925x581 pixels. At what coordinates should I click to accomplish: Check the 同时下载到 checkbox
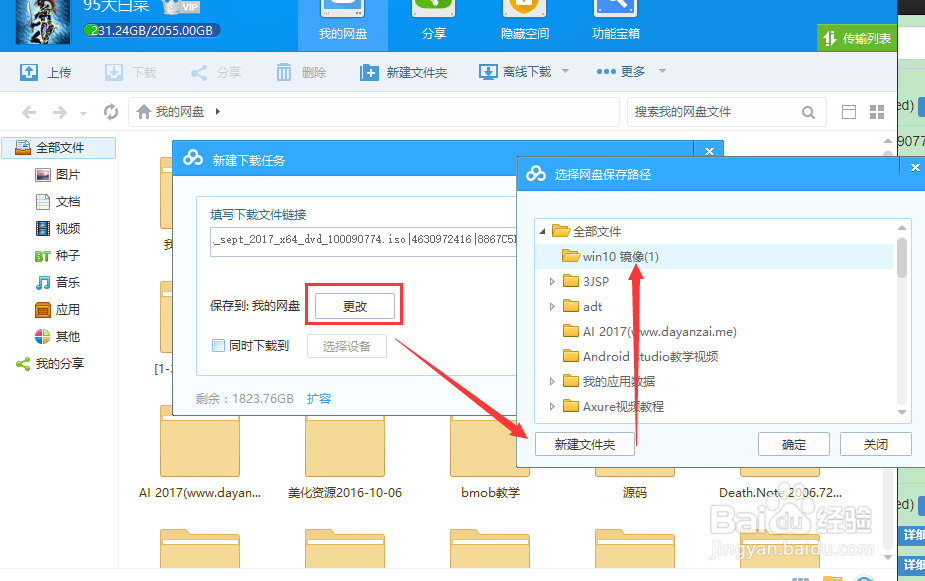218,346
